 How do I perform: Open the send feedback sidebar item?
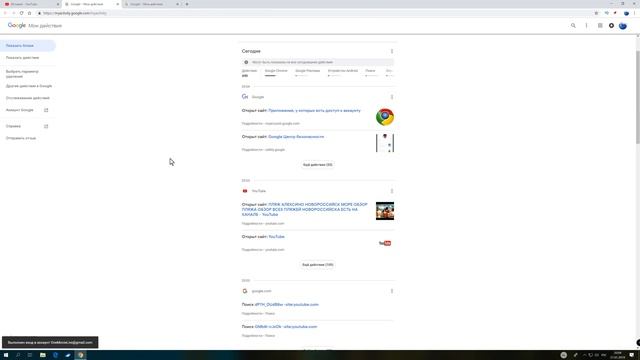[x=21, y=138]
